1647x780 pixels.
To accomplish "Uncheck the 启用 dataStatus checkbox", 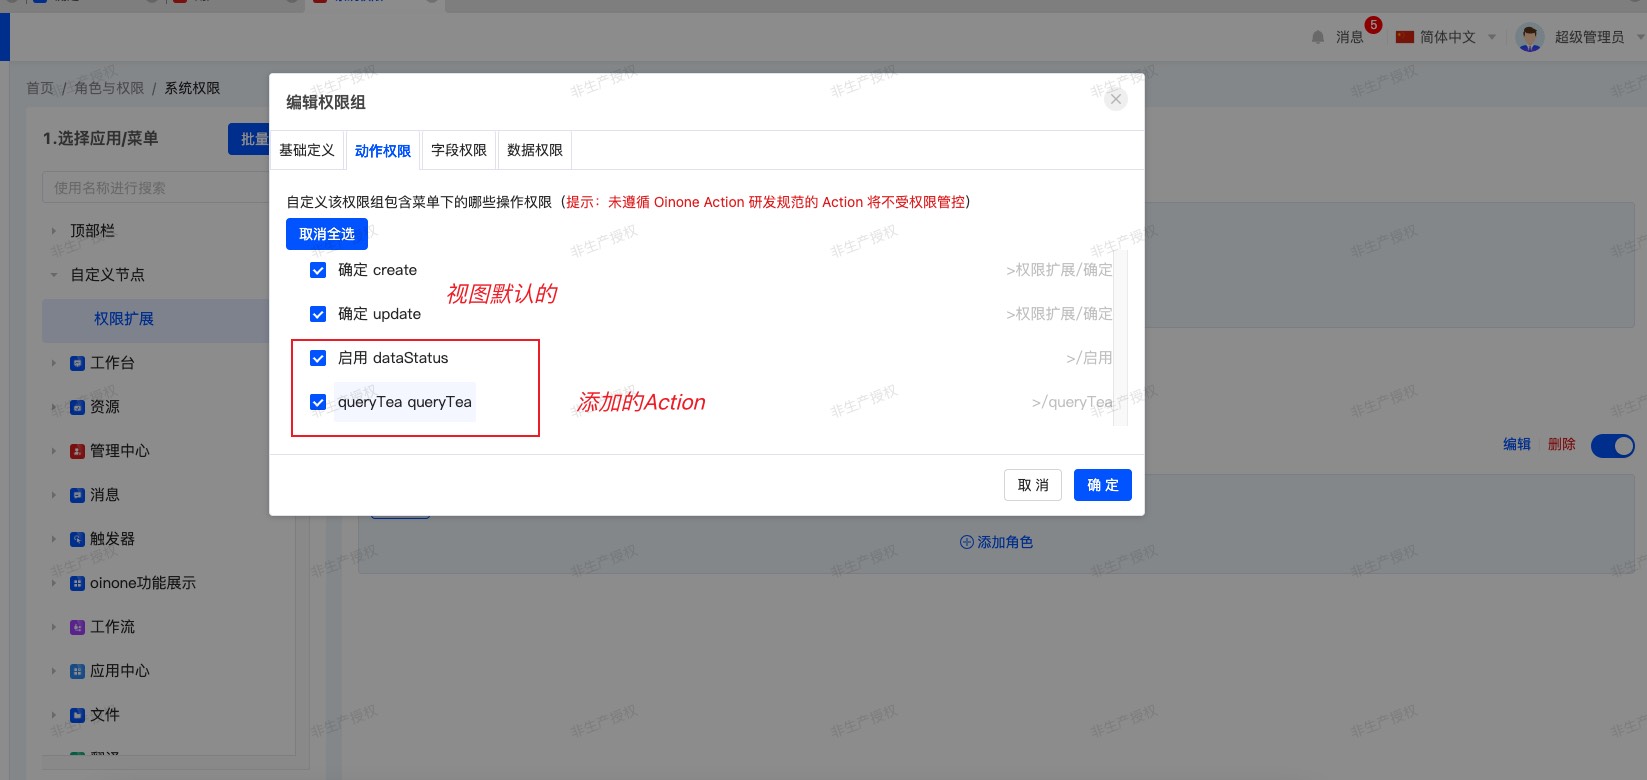I will pyautogui.click(x=318, y=358).
